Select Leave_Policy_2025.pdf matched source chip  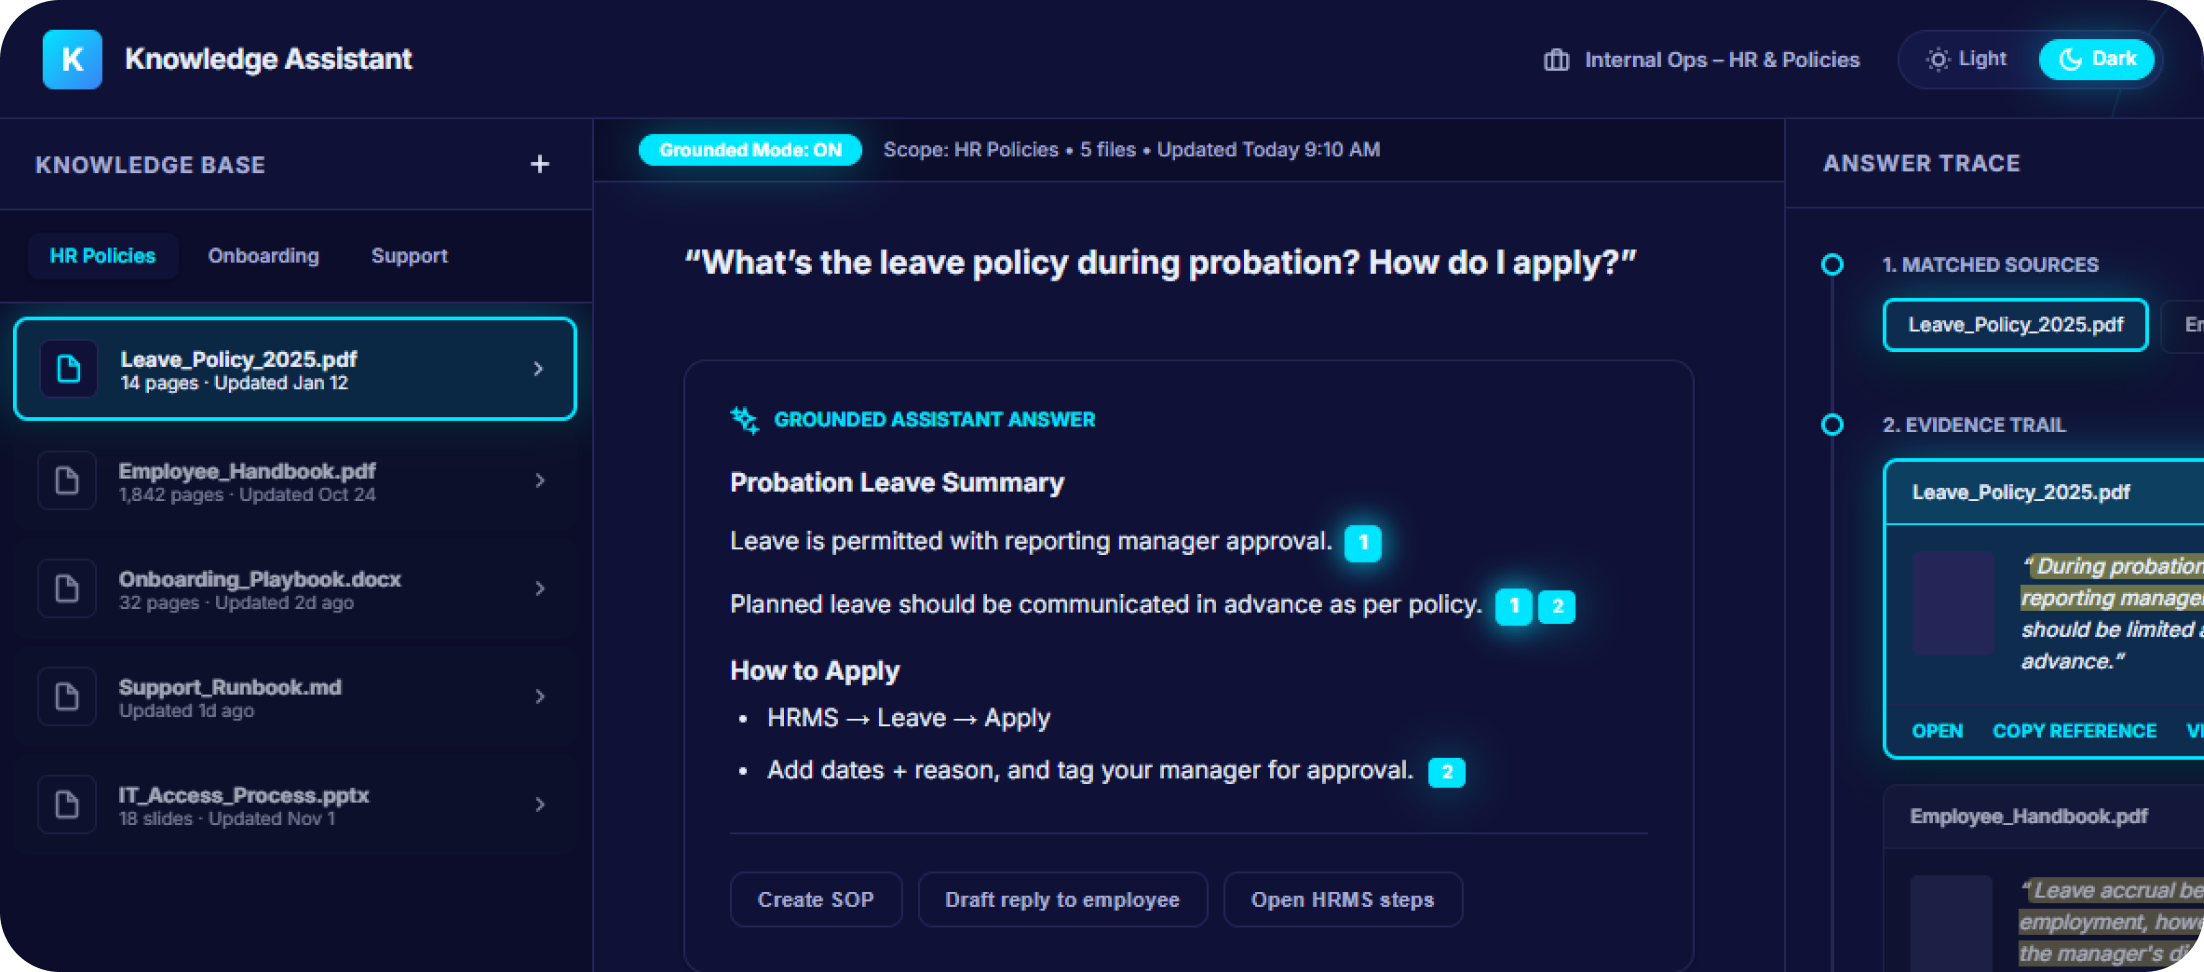tap(2015, 325)
